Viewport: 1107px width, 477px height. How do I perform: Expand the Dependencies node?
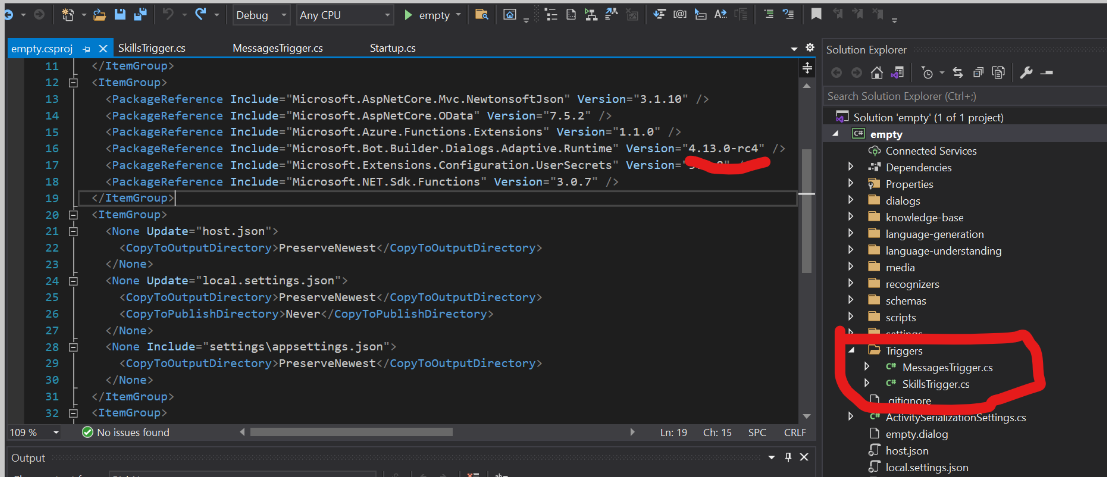point(851,167)
